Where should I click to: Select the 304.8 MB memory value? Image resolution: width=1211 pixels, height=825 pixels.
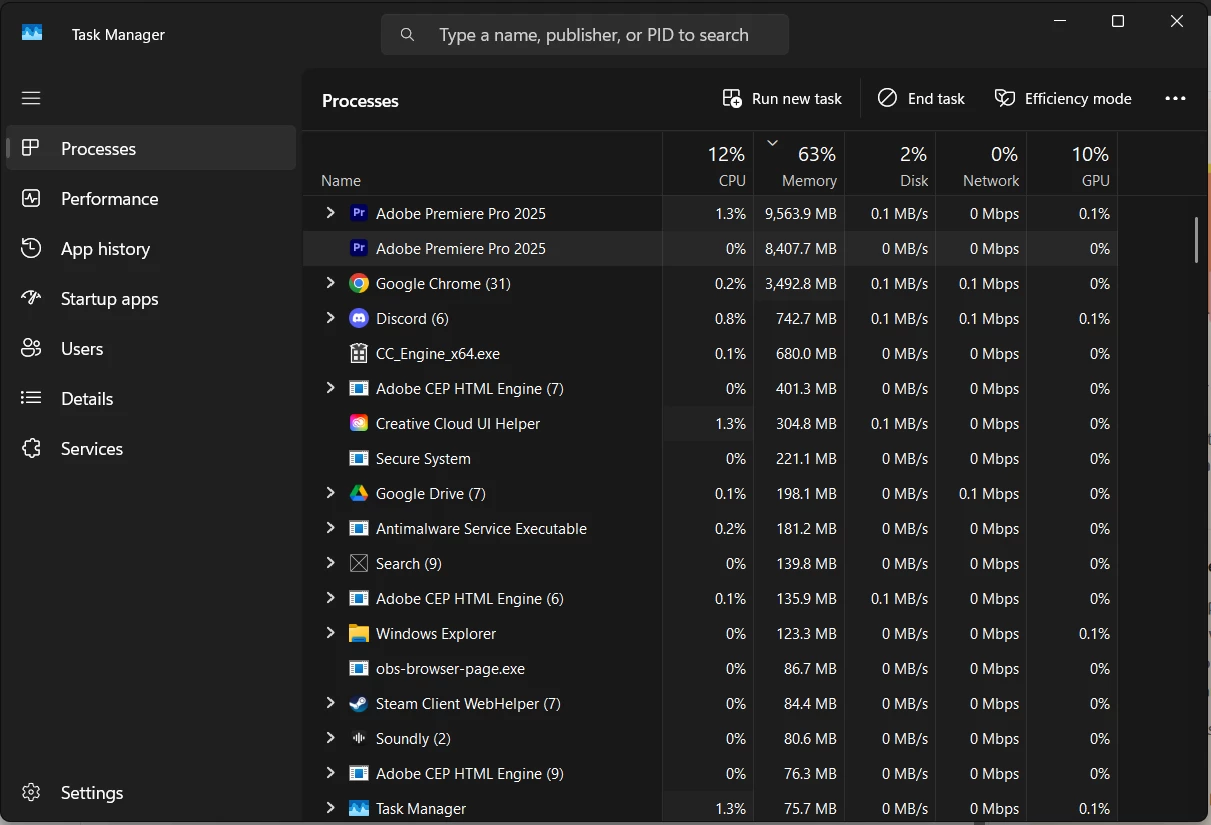[x=805, y=423]
